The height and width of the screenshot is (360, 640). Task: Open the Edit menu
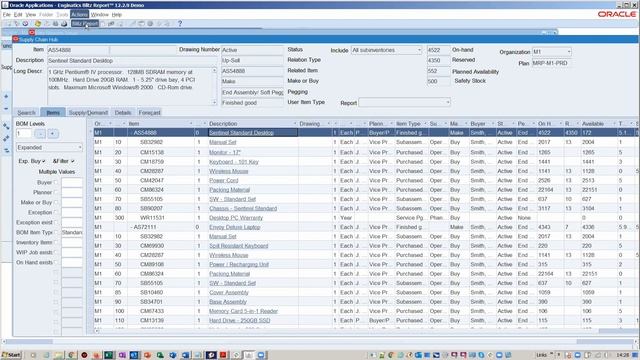click(18, 14)
